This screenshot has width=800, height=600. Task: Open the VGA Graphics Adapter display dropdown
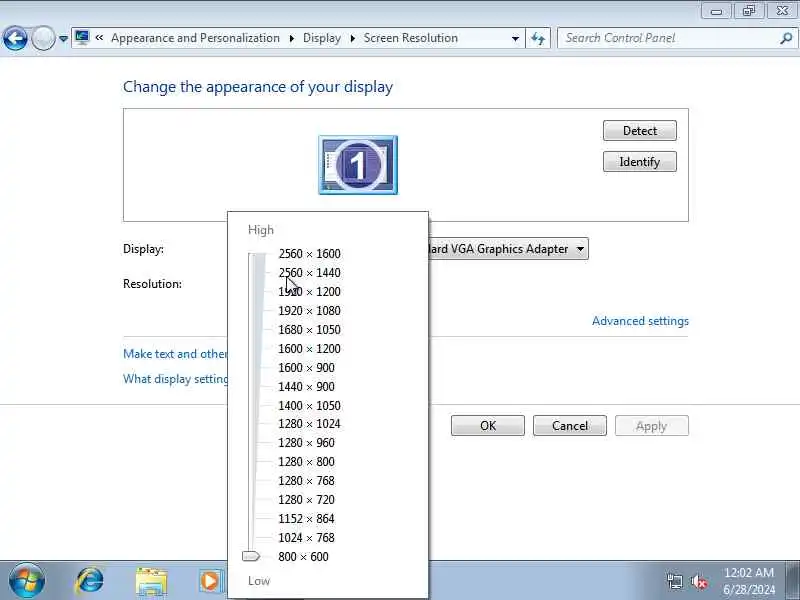click(x=509, y=249)
